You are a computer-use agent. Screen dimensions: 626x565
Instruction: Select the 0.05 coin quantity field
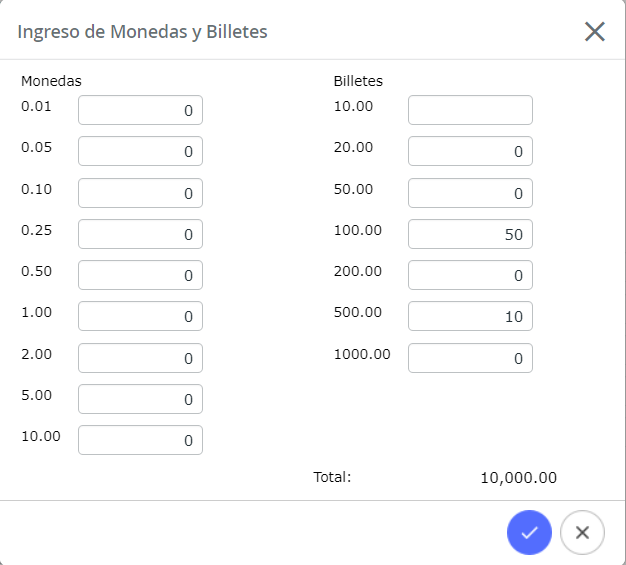tap(141, 151)
